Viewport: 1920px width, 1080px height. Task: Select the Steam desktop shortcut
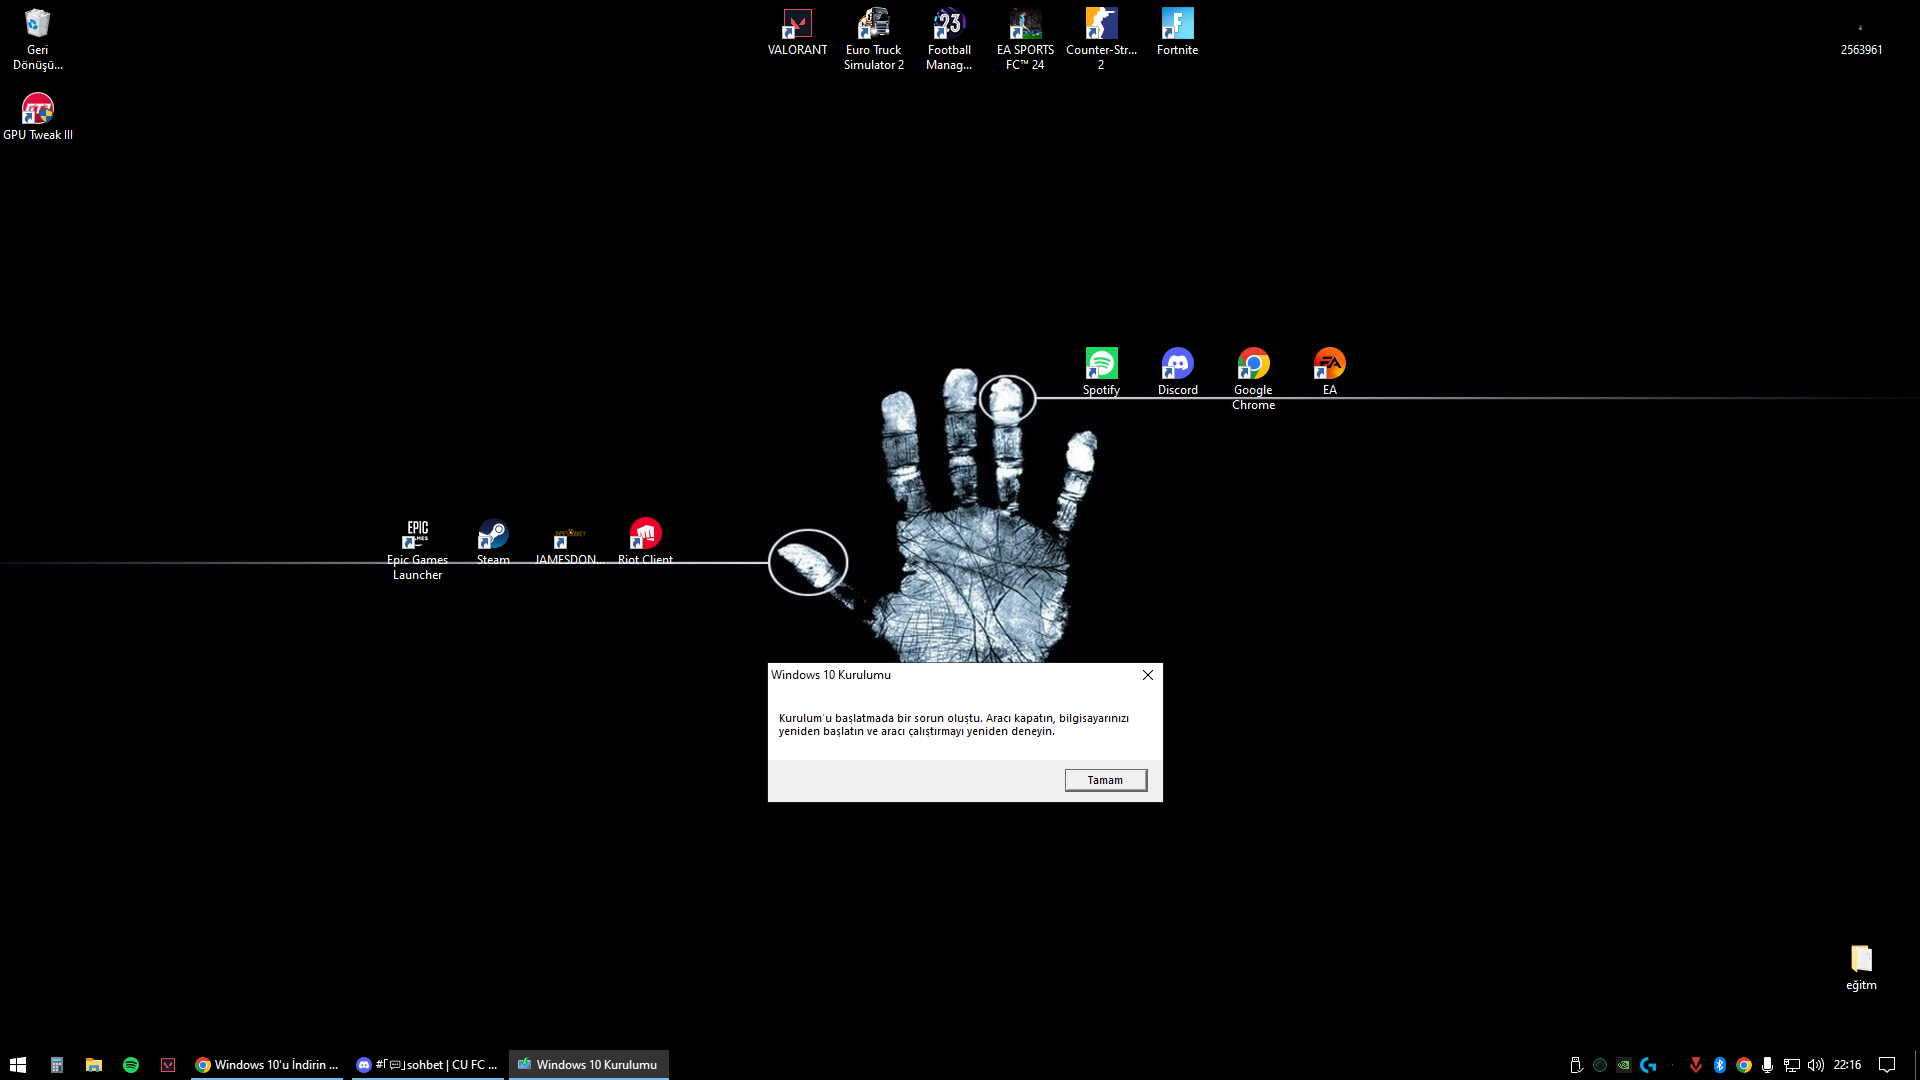pyautogui.click(x=493, y=541)
